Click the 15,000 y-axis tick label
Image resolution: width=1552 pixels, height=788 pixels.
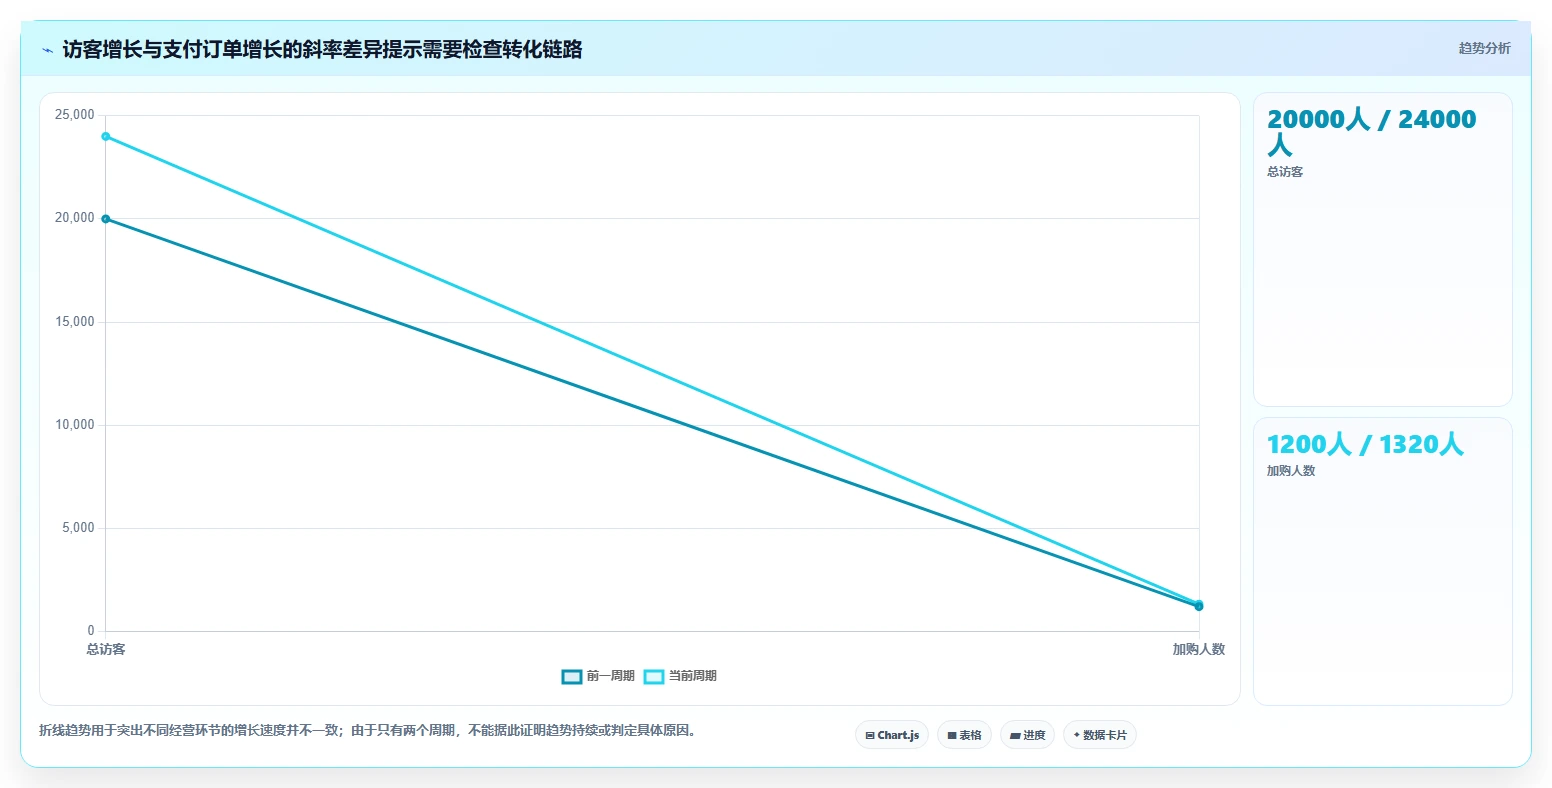(x=75, y=322)
